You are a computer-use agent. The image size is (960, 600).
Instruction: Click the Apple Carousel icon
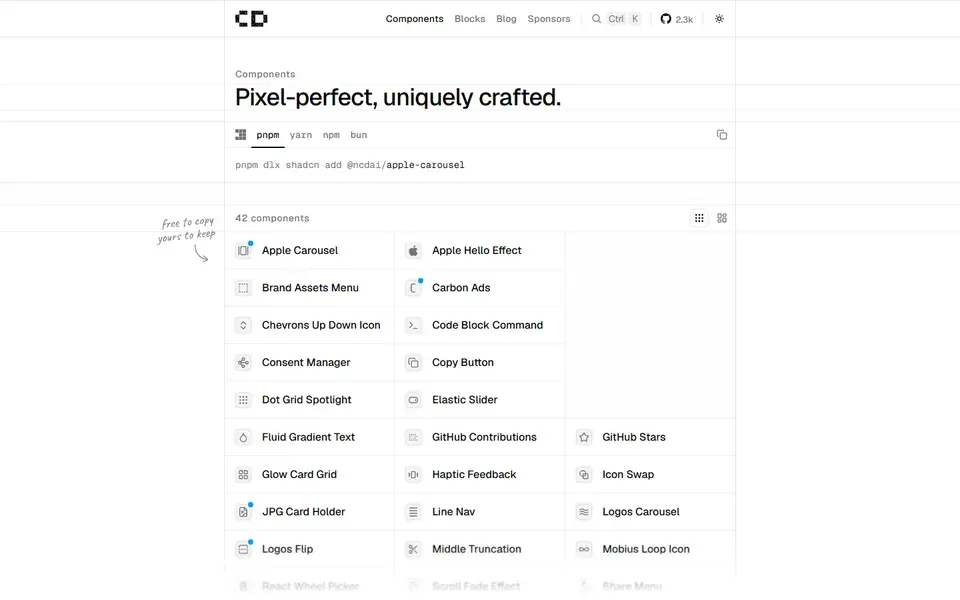pyautogui.click(x=243, y=250)
